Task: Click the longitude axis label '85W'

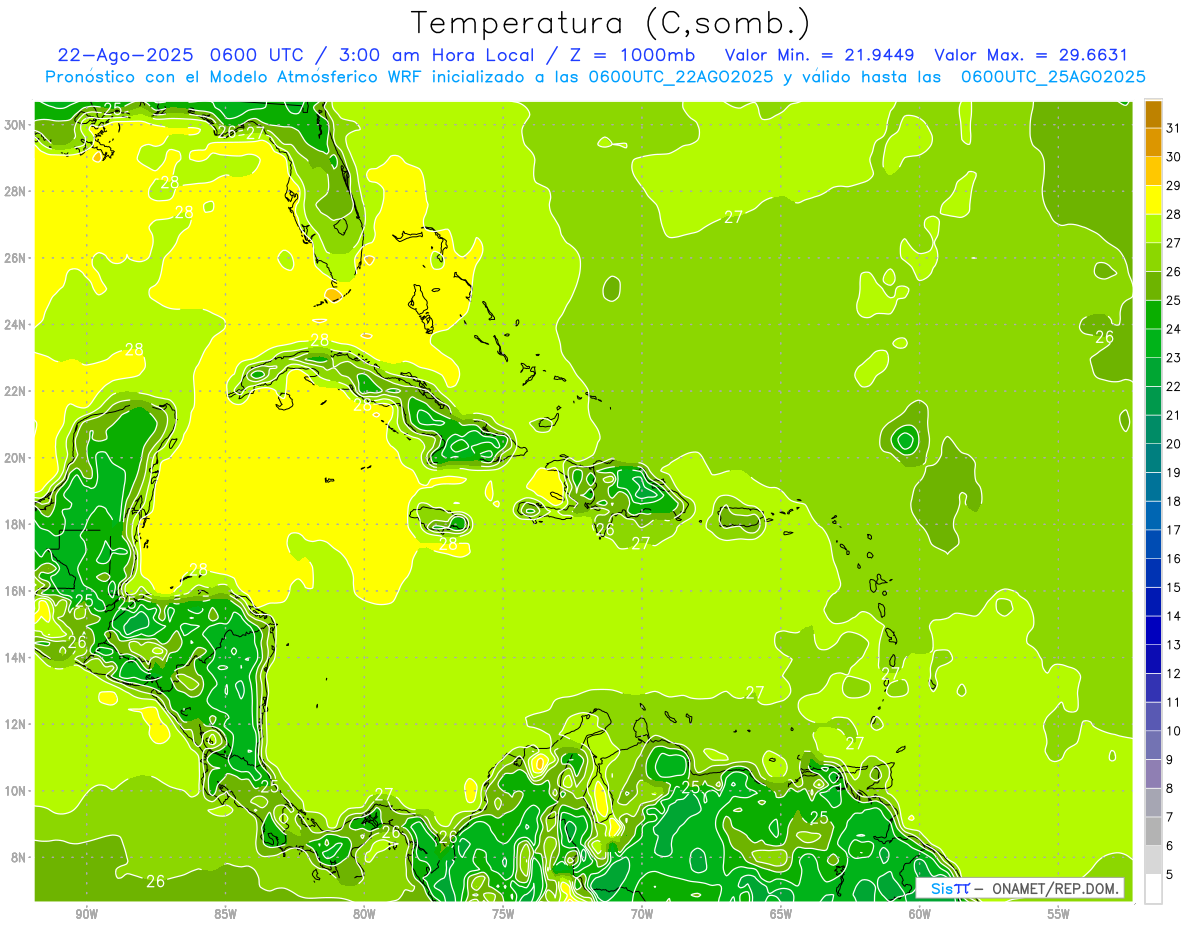Action: (225, 914)
